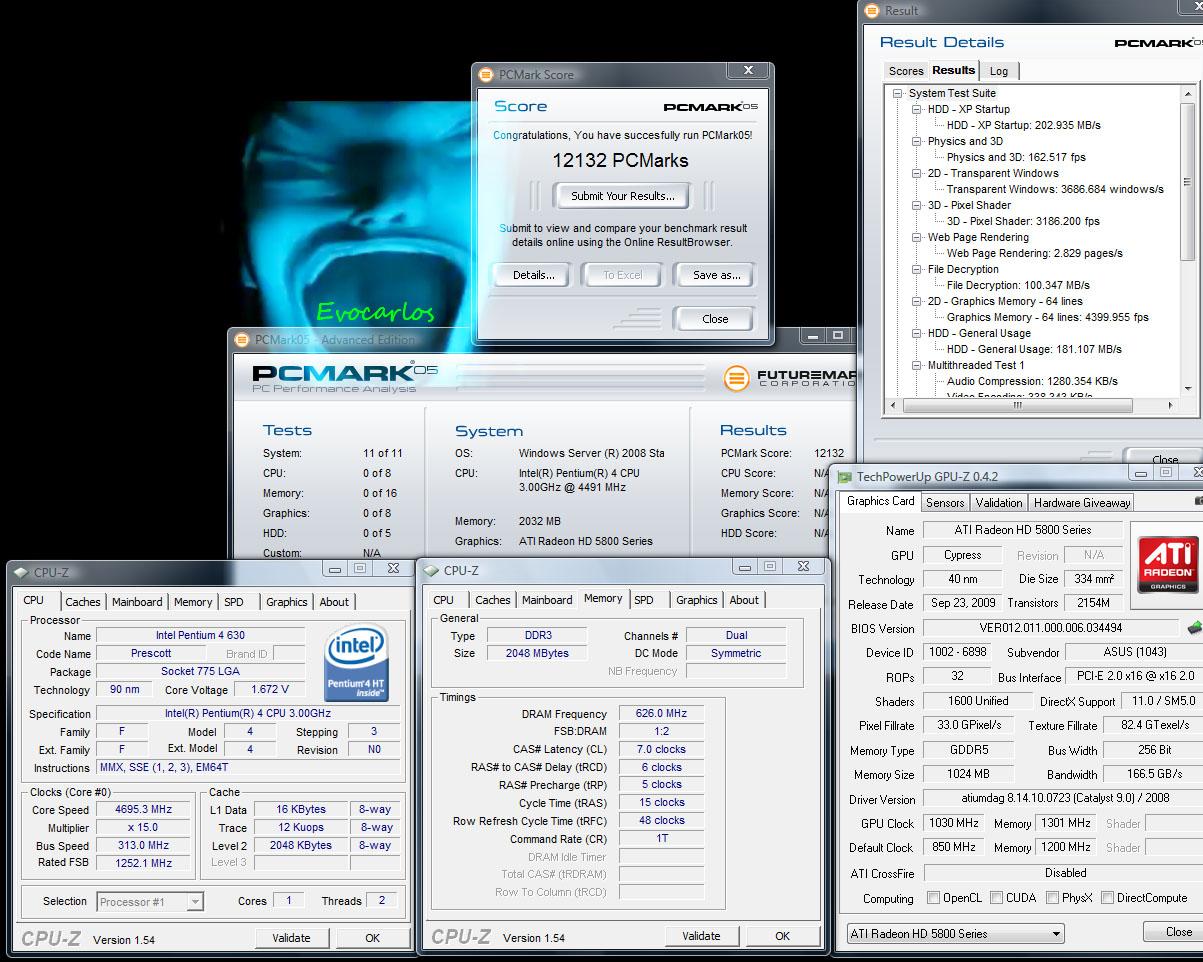Image resolution: width=1203 pixels, height=962 pixels.
Task: Open the Processor #1 selection dropdown
Action: [150, 902]
